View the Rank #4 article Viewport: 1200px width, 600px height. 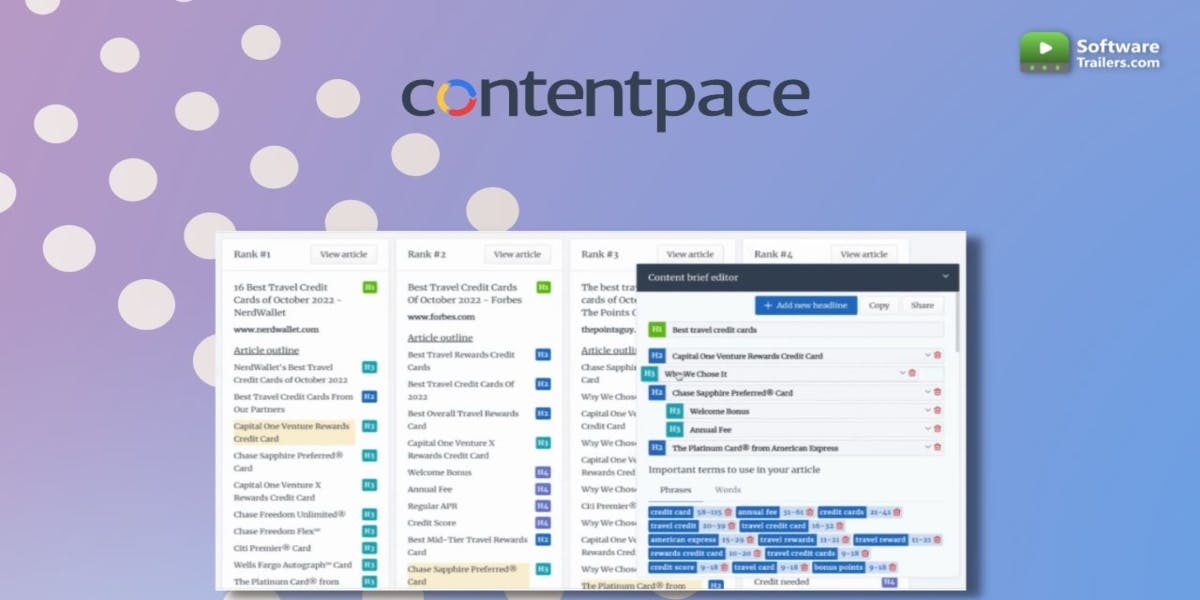click(863, 254)
